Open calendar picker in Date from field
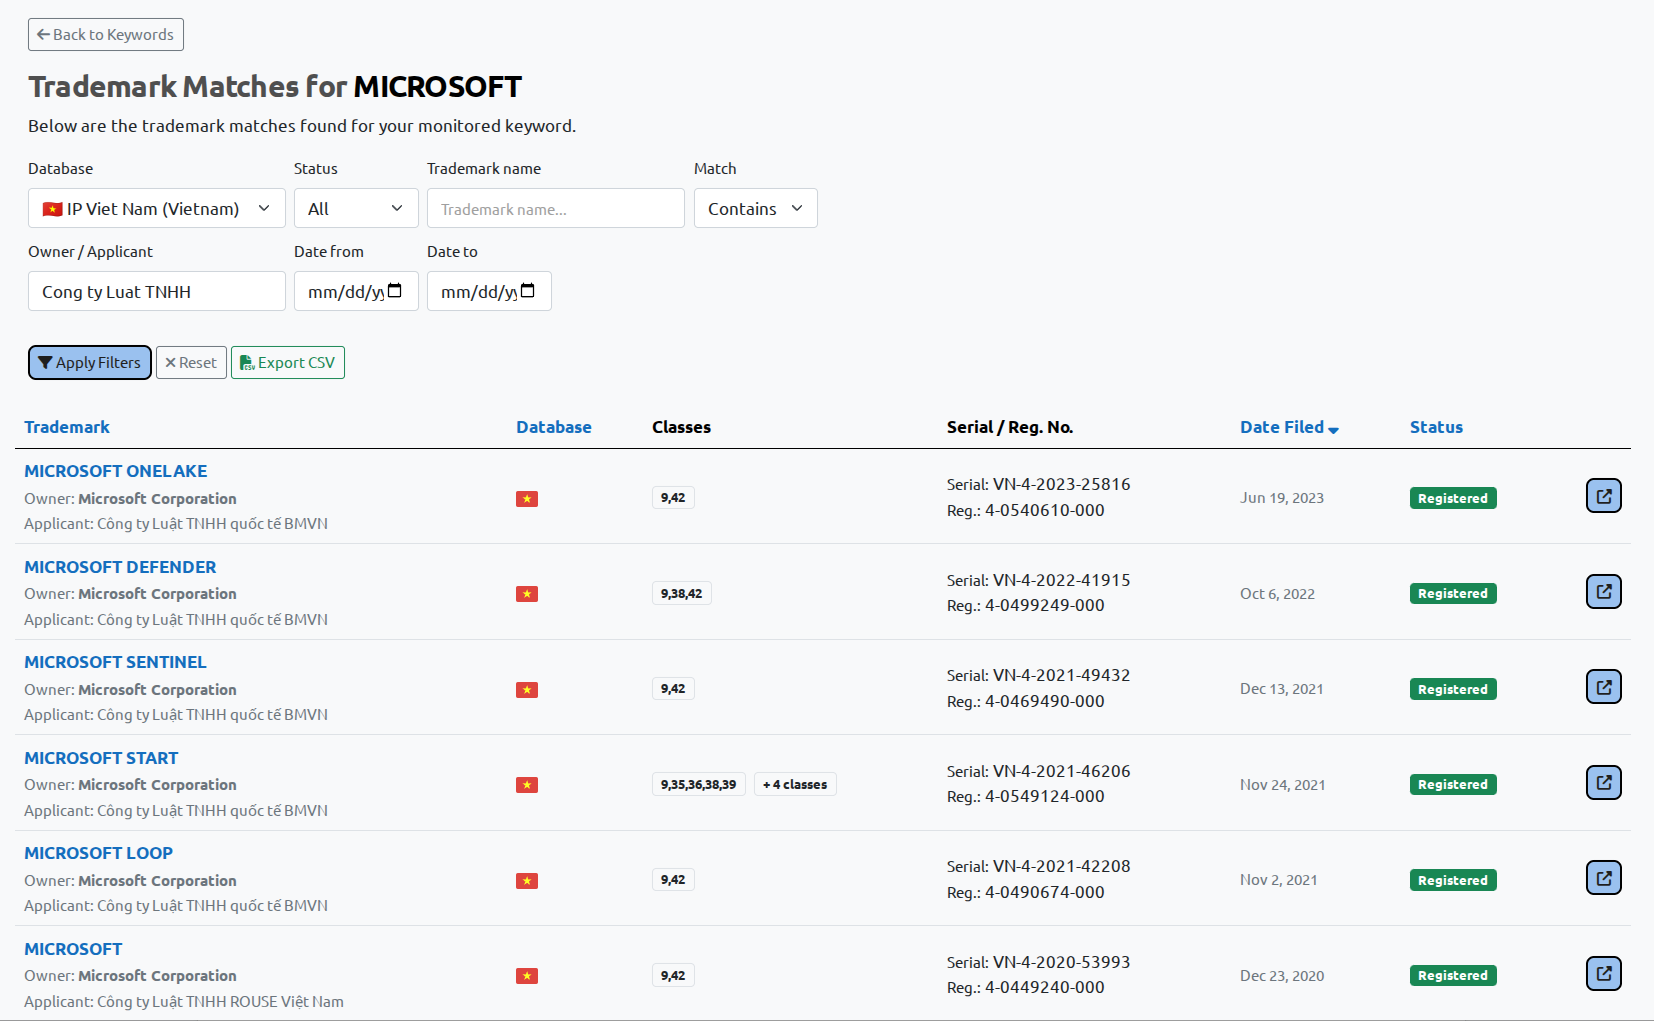The width and height of the screenshot is (1654, 1021). [x=395, y=291]
